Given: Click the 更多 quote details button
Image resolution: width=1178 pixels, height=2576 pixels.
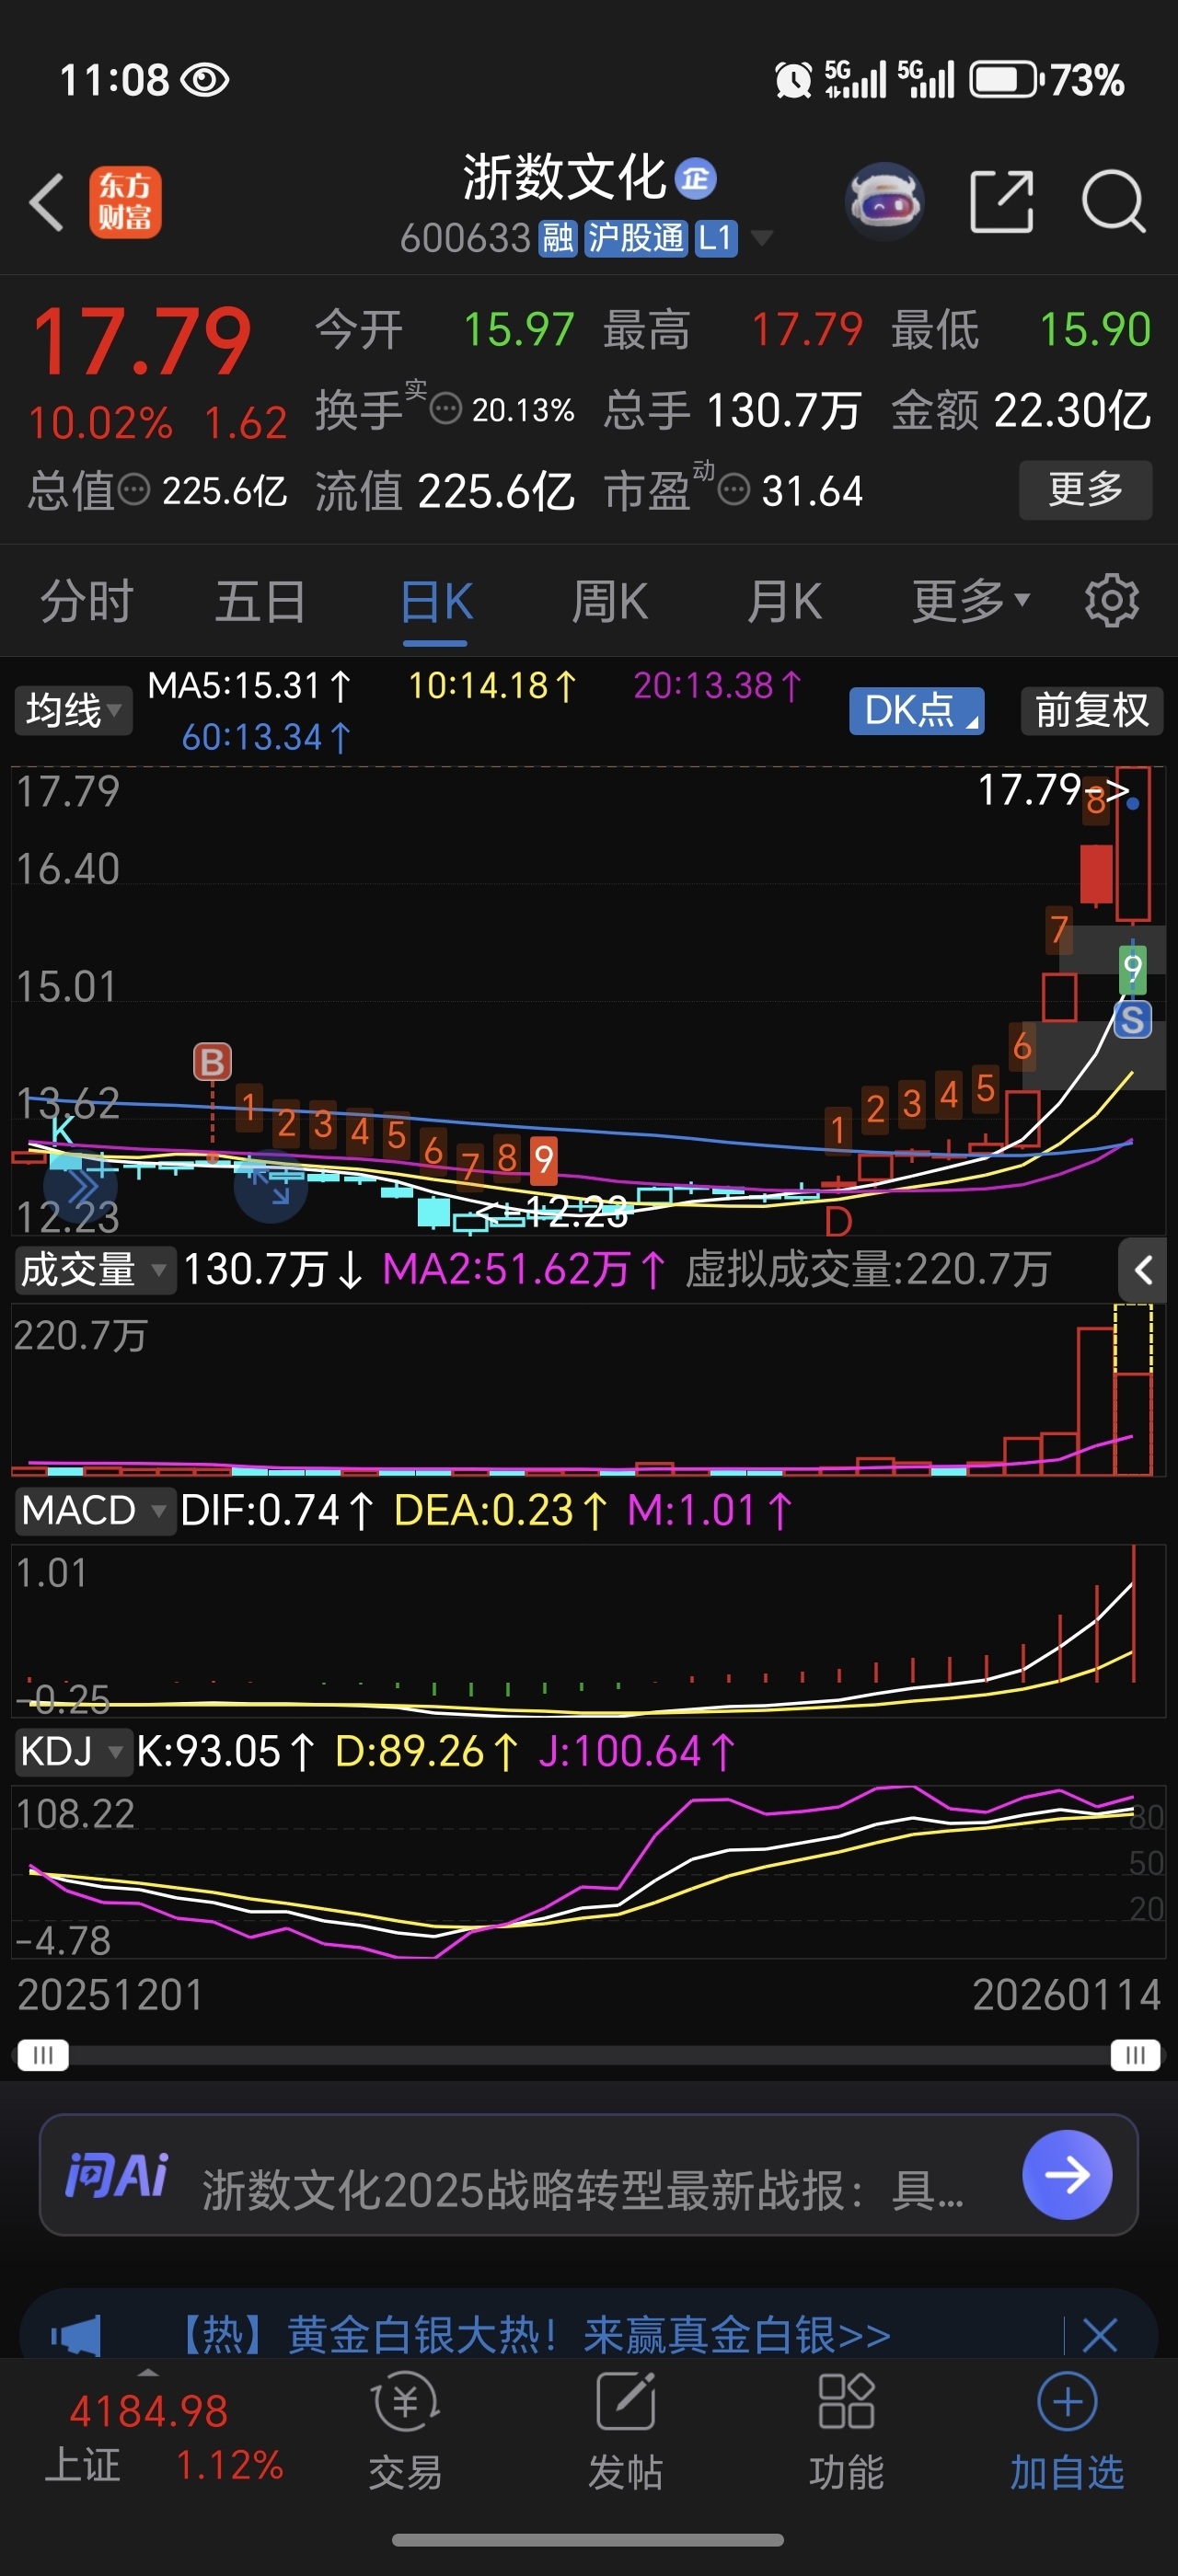Looking at the screenshot, I should coord(1086,489).
